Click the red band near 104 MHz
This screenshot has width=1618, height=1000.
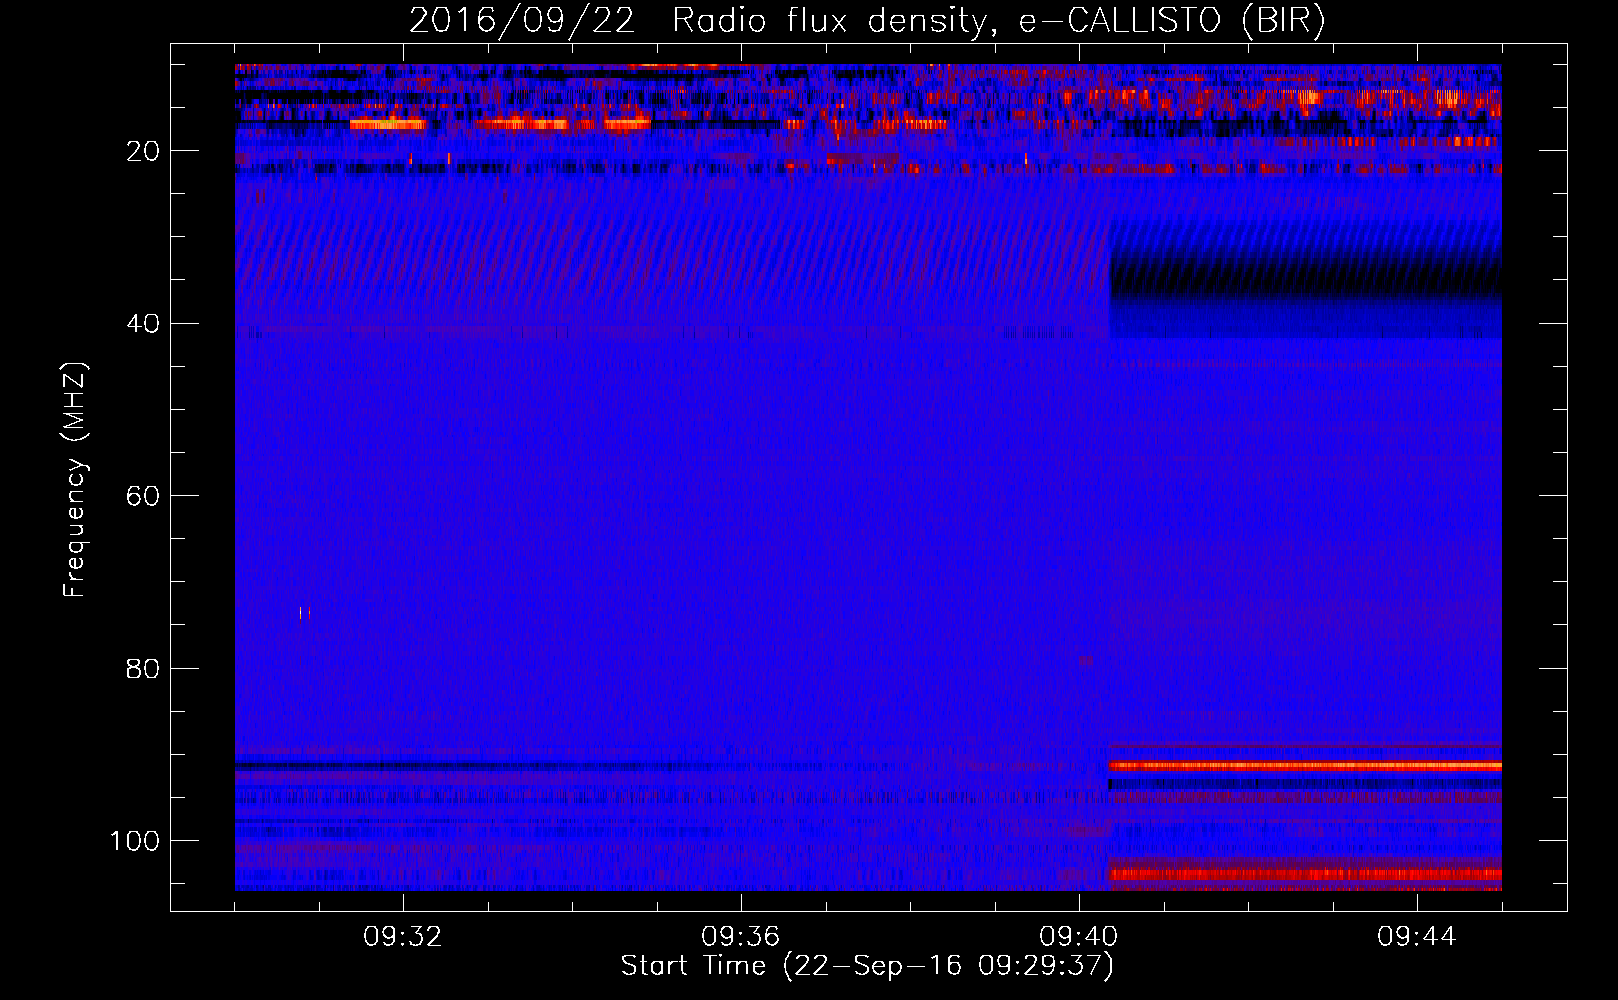click(1305, 874)
